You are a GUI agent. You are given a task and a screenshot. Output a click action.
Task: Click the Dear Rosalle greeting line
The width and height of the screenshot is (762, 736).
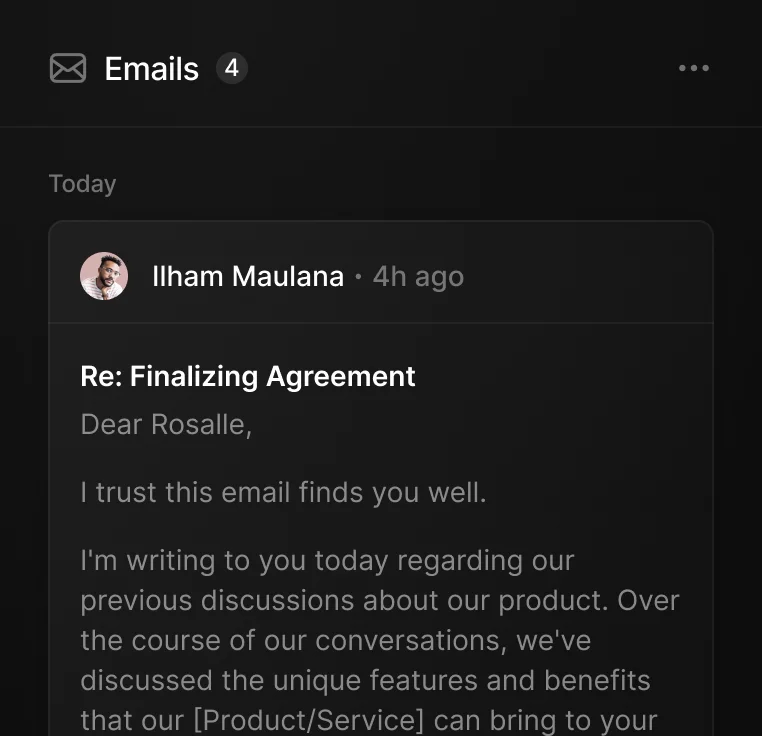tap(166, 424)
